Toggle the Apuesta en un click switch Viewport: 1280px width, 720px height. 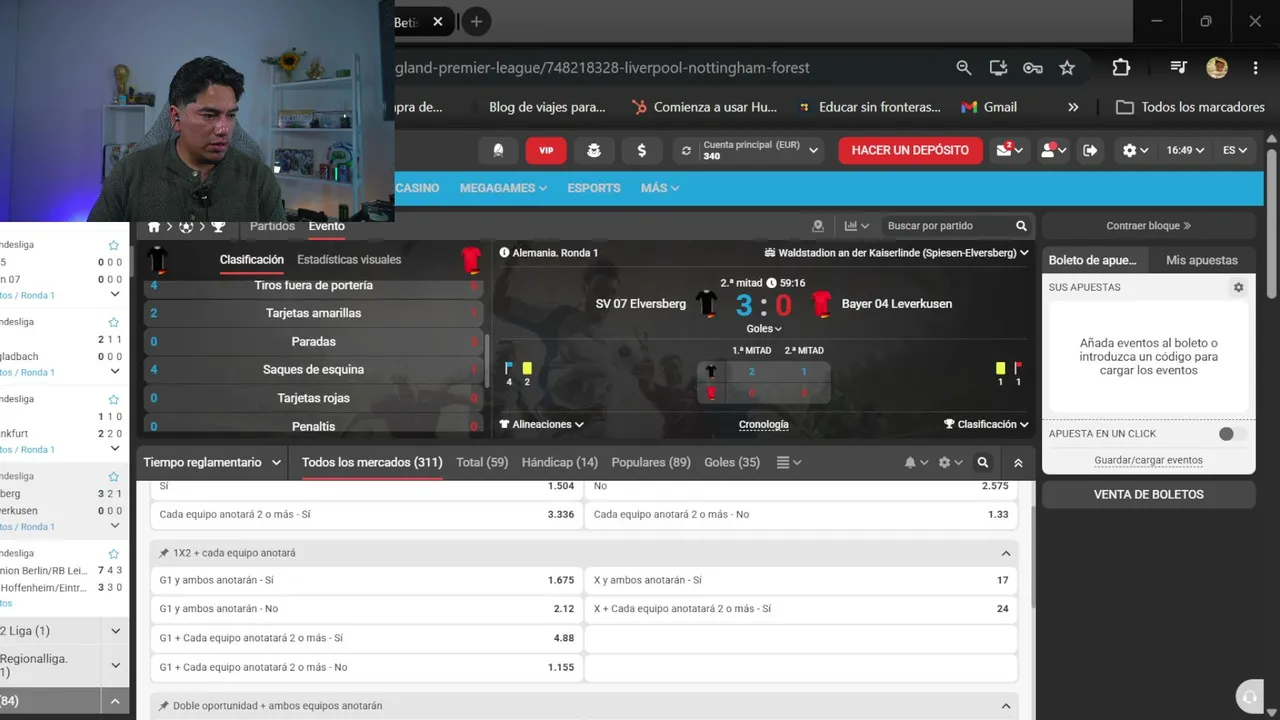point(1232,434)
